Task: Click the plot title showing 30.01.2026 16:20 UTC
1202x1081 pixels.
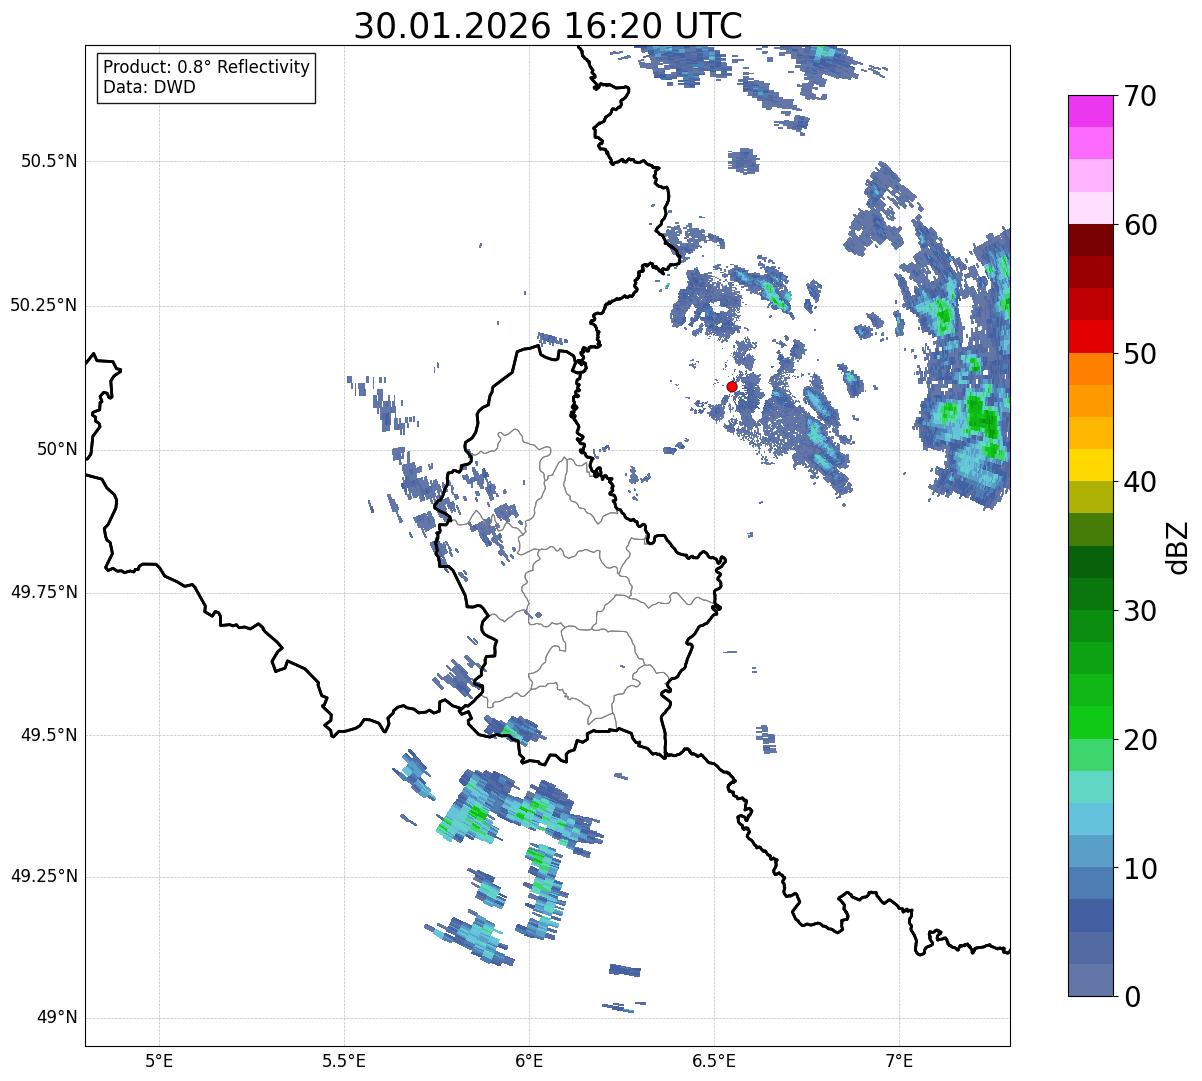Action: (x=548, y=26)
